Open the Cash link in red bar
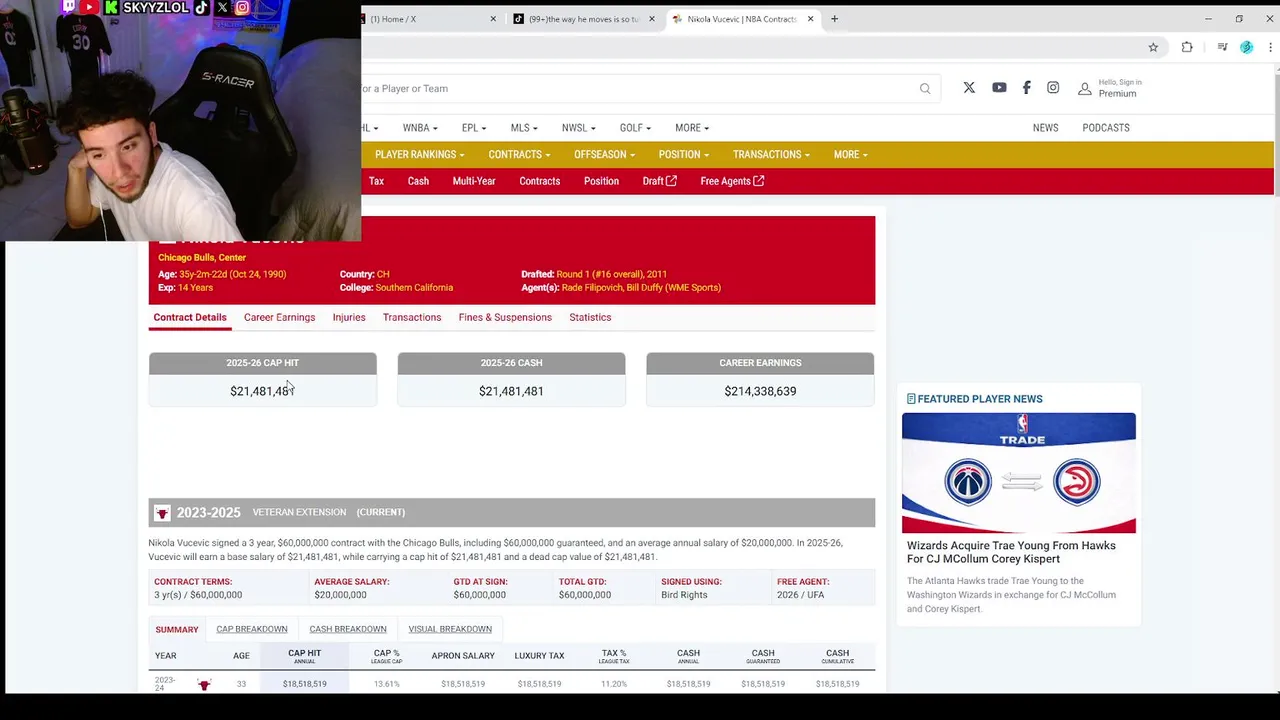The image size is (1280, 720). (418, 181)
